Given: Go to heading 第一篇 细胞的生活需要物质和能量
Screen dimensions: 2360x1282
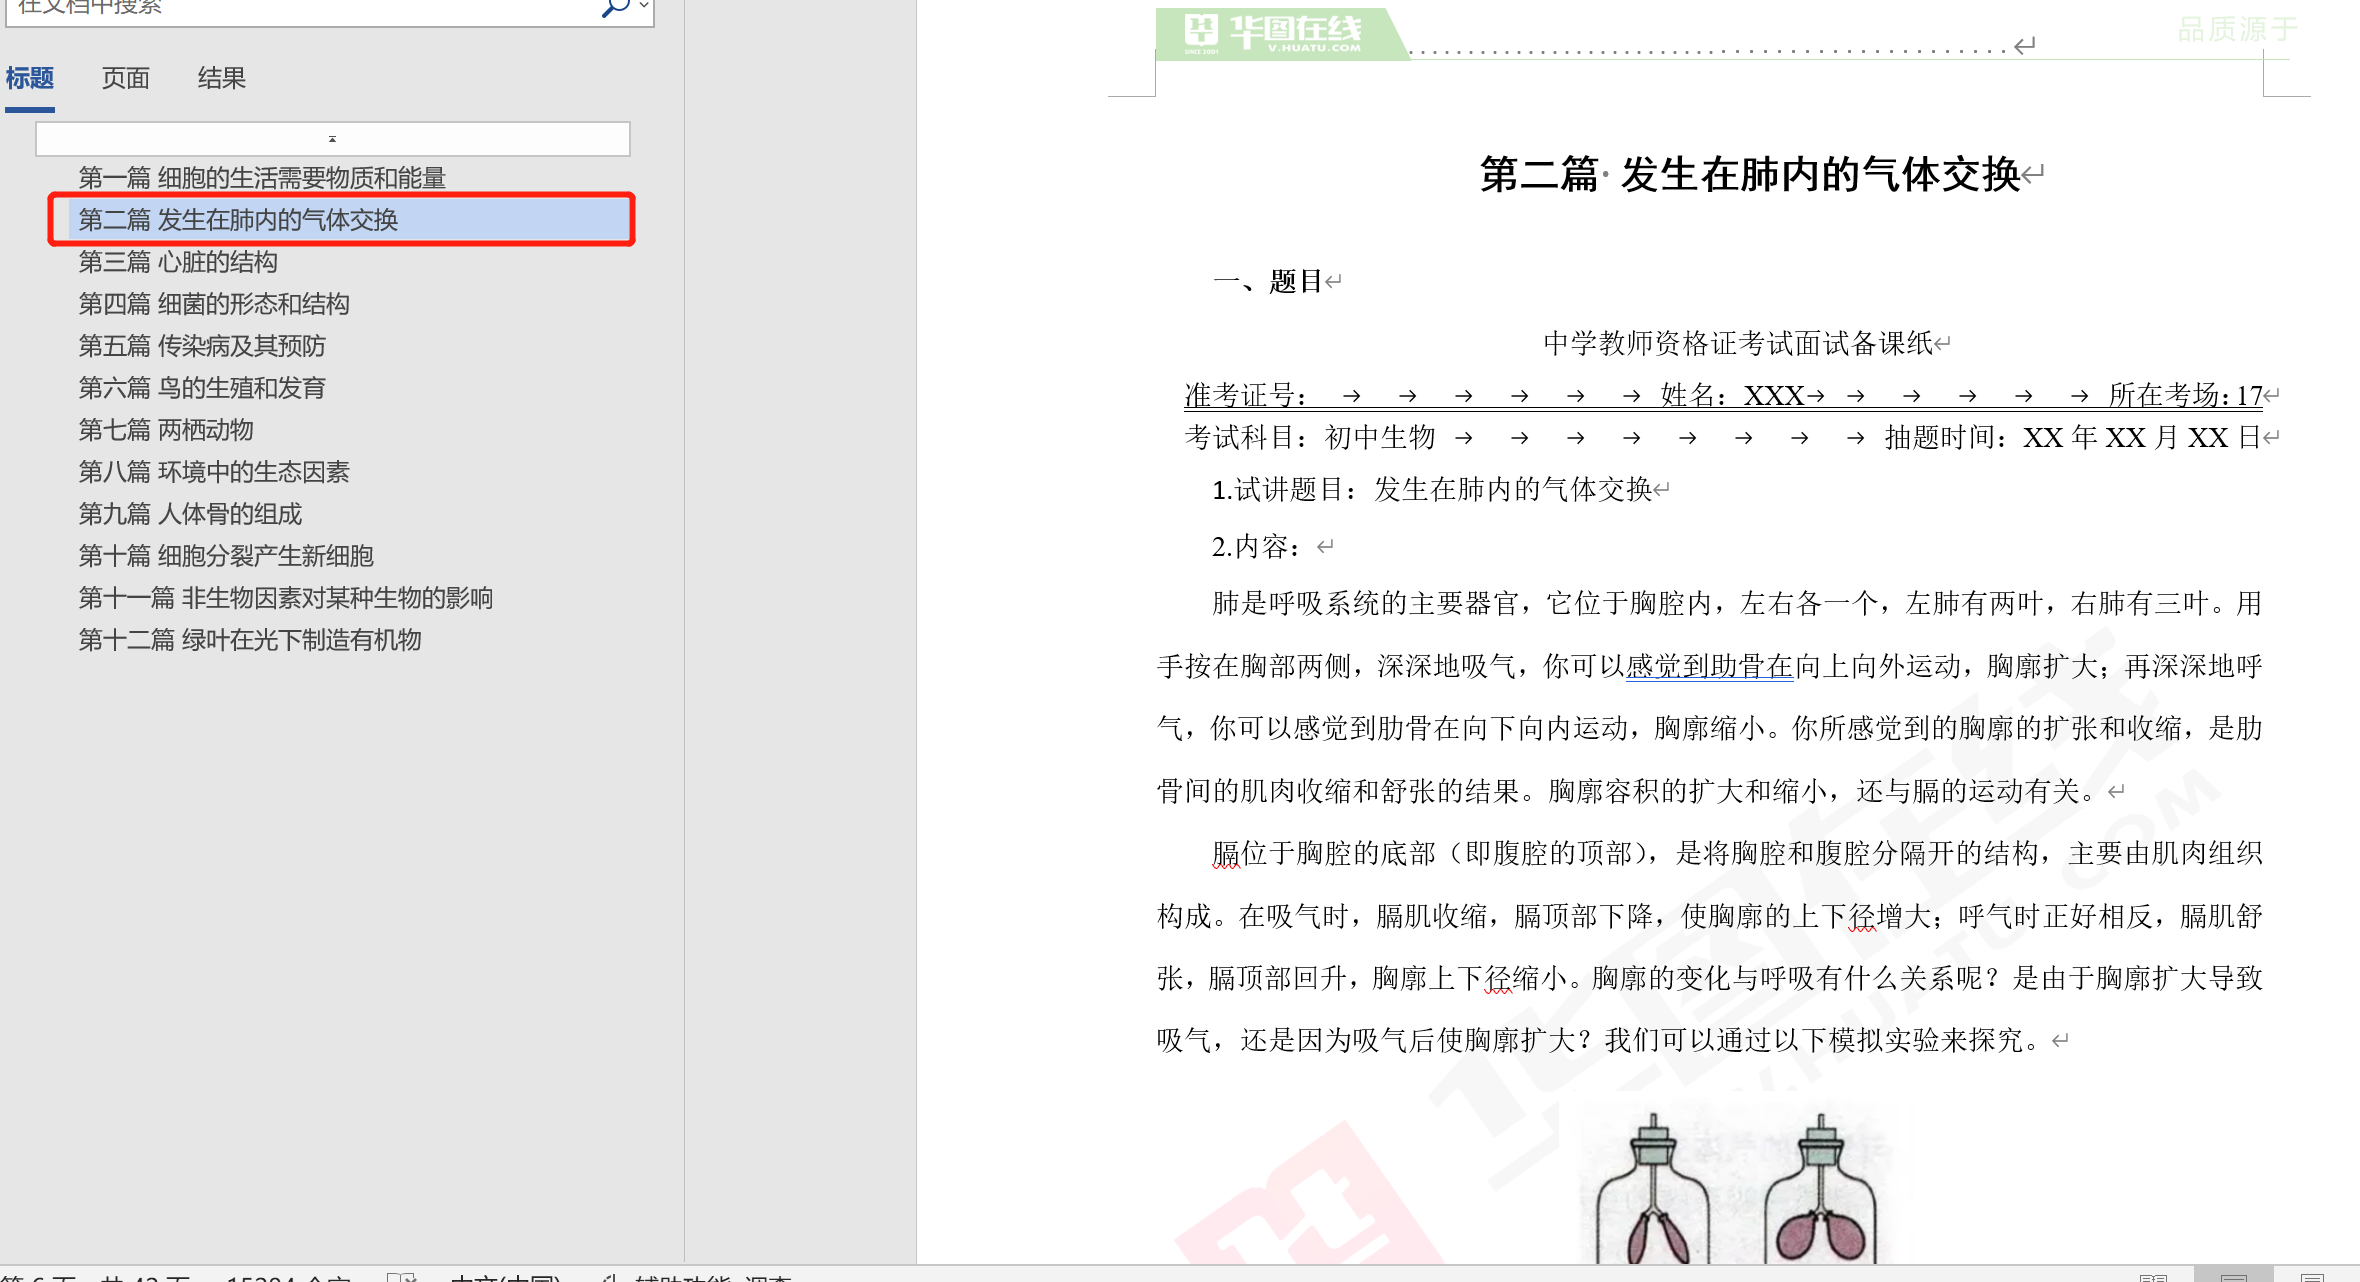Looking at the screenshot, I should [x=262, y=178].
